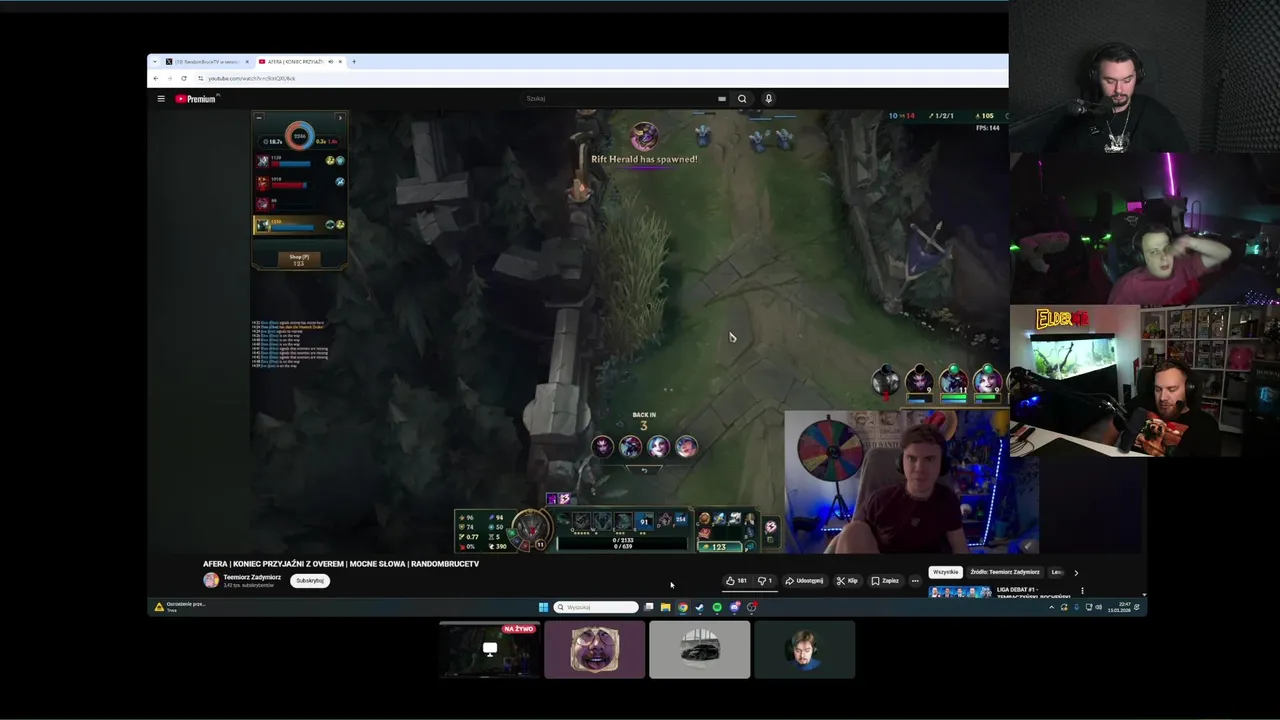Open Spotify from the Windows taskbar

click(x=717, y=607)
